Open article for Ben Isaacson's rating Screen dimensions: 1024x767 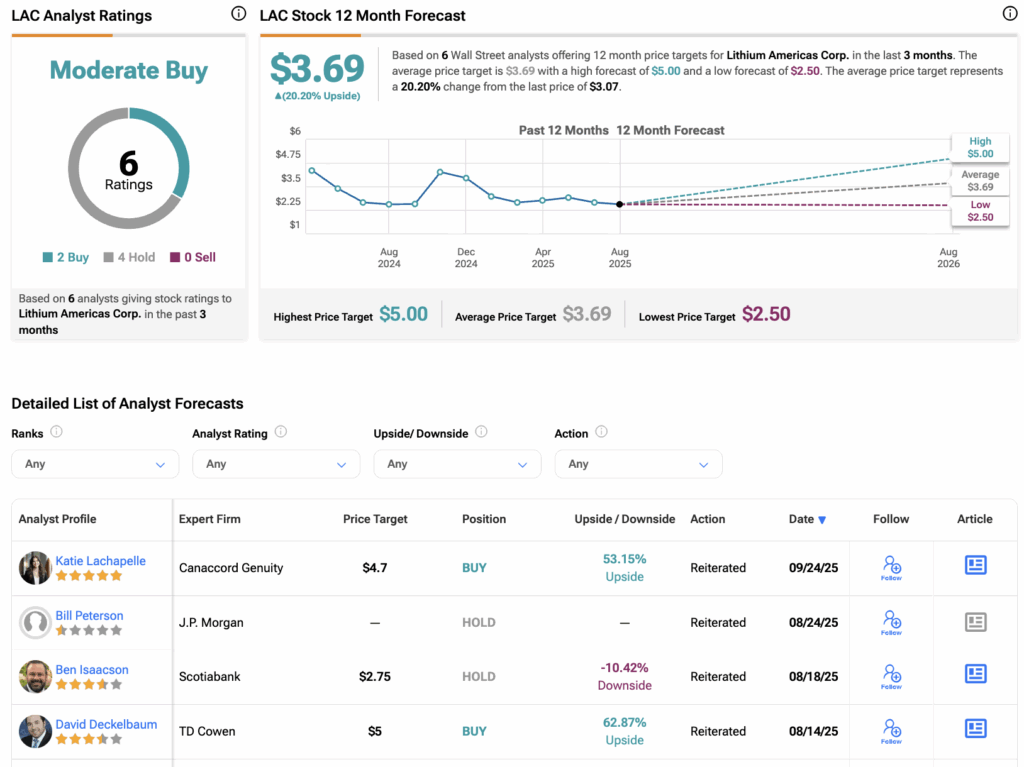[976, 674]
